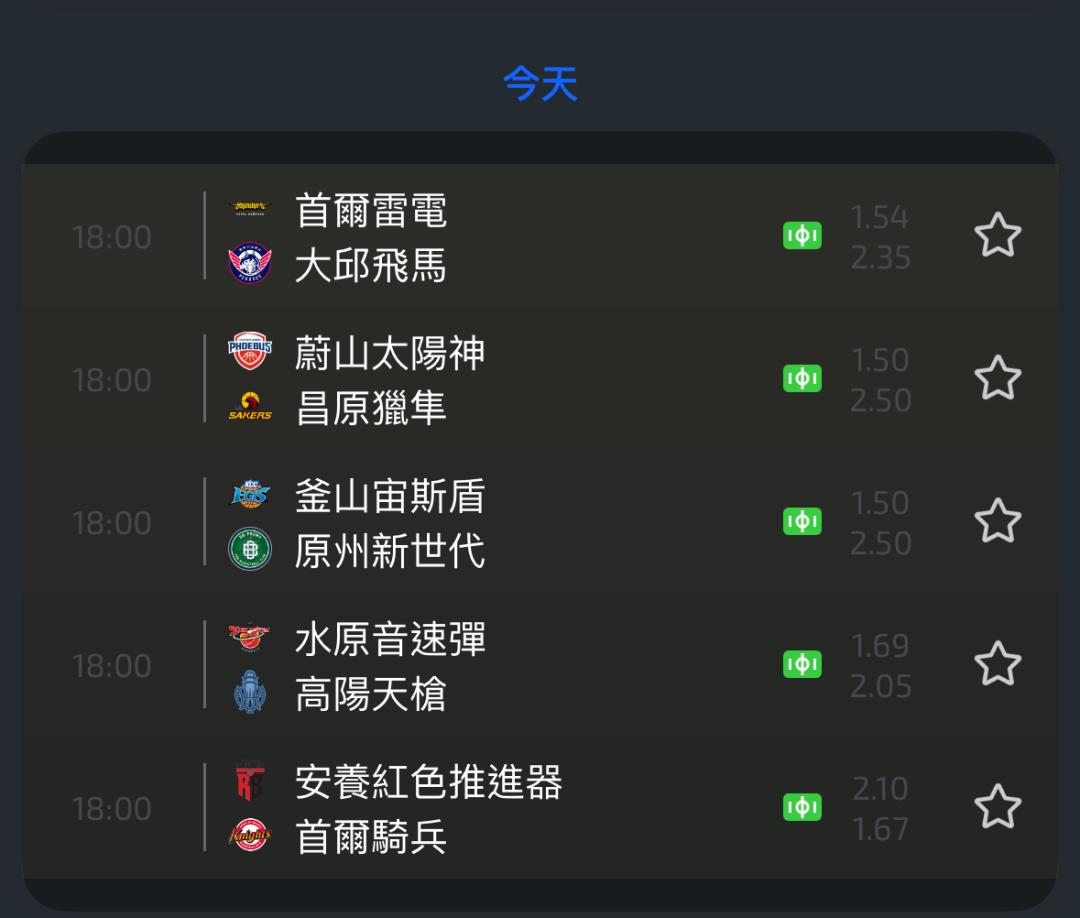
Task: Open live tracker icon for 蔚山太陽神 match
Action: 802,379
